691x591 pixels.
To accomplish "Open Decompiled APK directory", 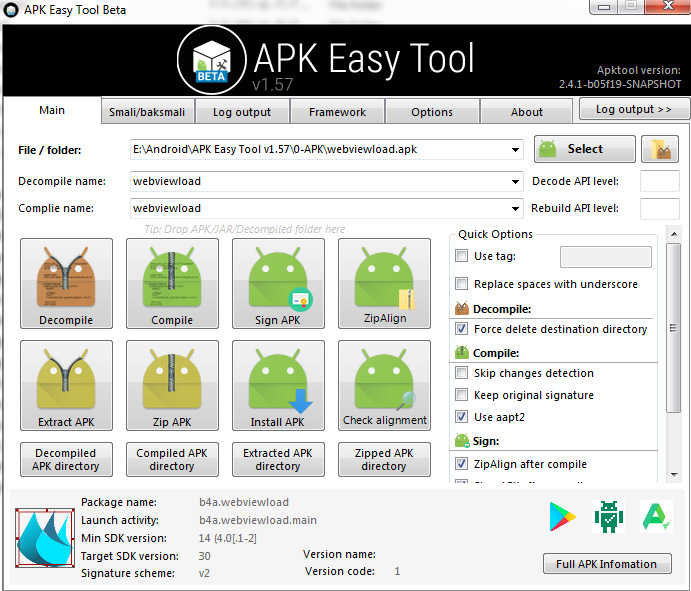I will click(66, 460).
